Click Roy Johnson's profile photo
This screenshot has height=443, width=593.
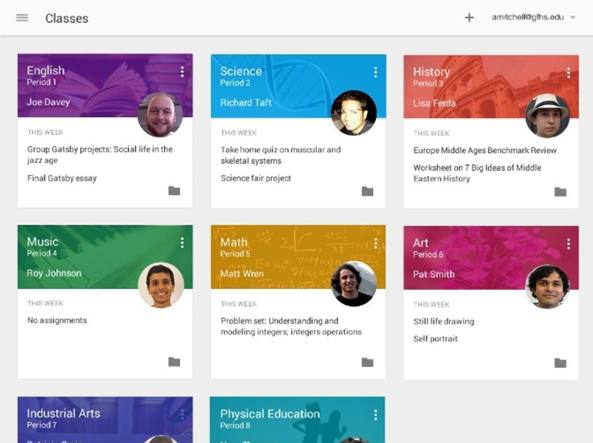pyautogui.click(x=161, y=285)
